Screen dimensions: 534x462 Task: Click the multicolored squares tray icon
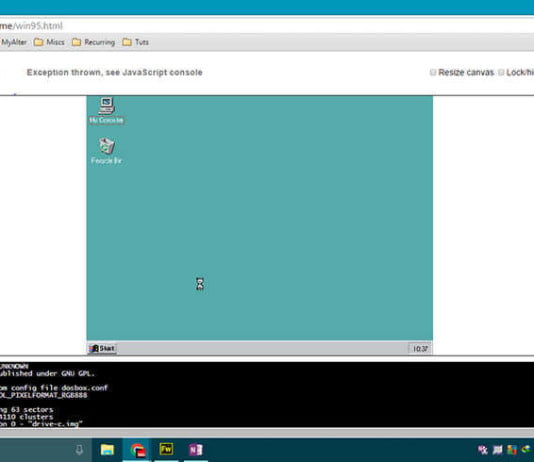(x=512, y=450)
